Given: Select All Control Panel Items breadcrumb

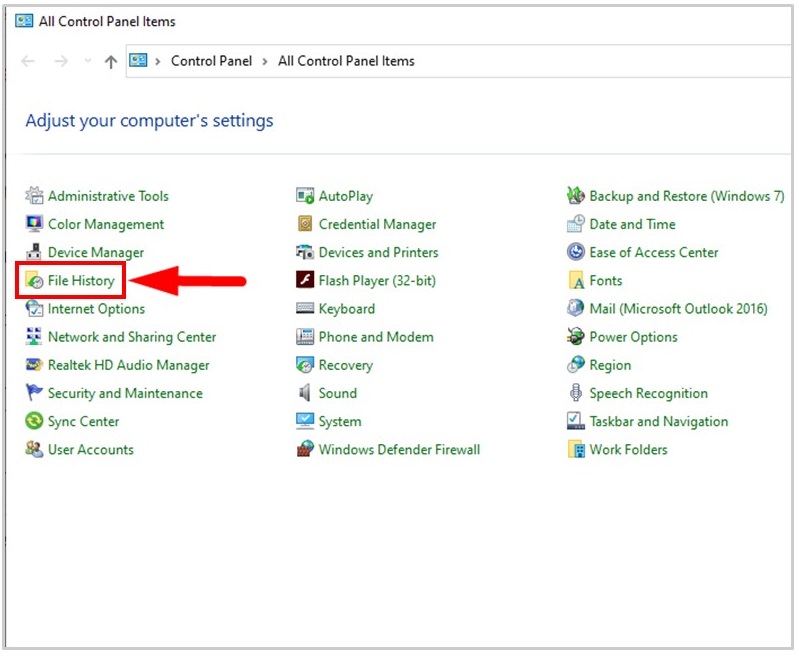Looking at the screenshot, I should pos(346,61).
